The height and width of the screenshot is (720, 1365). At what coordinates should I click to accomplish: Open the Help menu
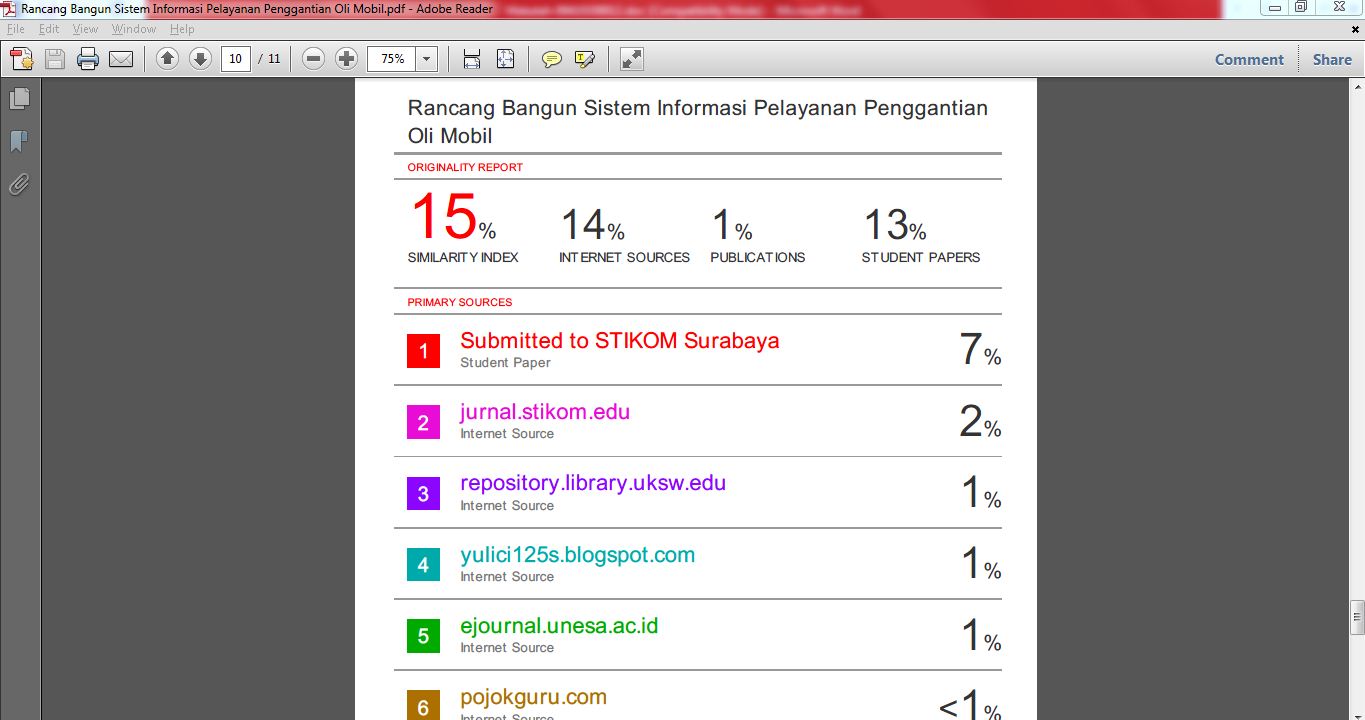pyautogui.click(x=182, y=29)
